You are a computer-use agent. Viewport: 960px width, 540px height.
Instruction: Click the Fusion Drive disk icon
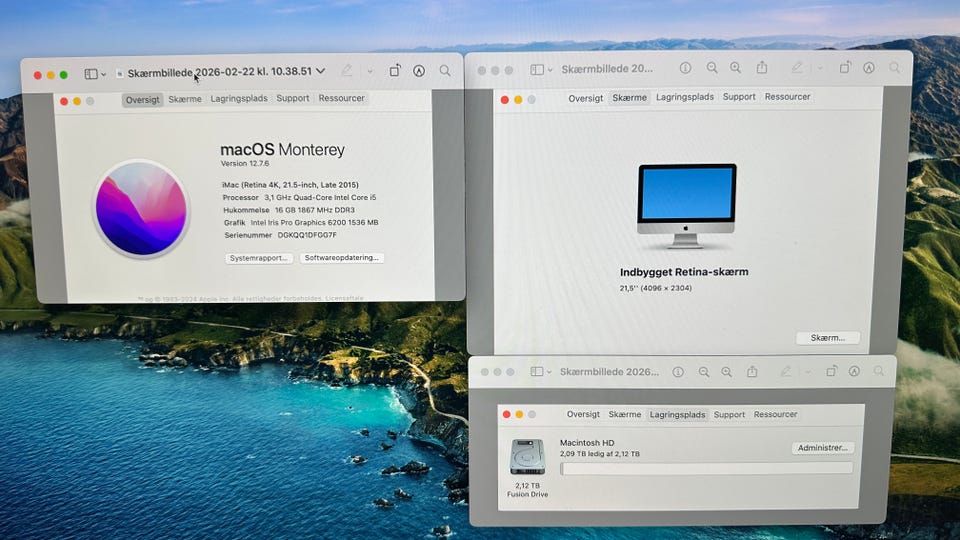(527, 457)
